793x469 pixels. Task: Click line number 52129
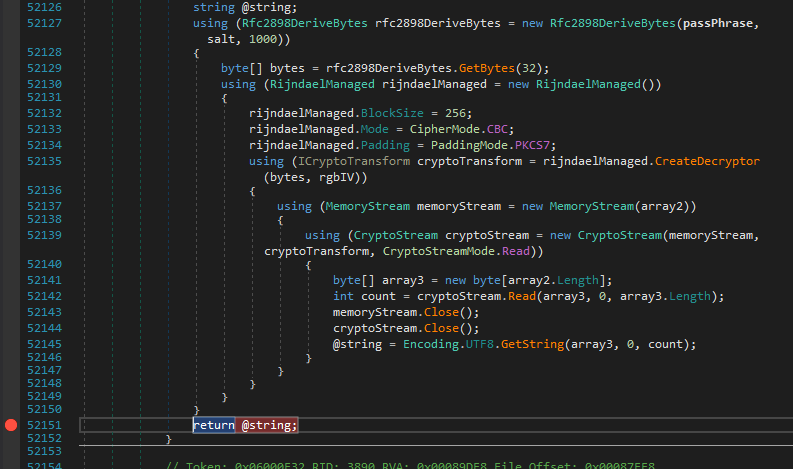click(x=45, y=68)
